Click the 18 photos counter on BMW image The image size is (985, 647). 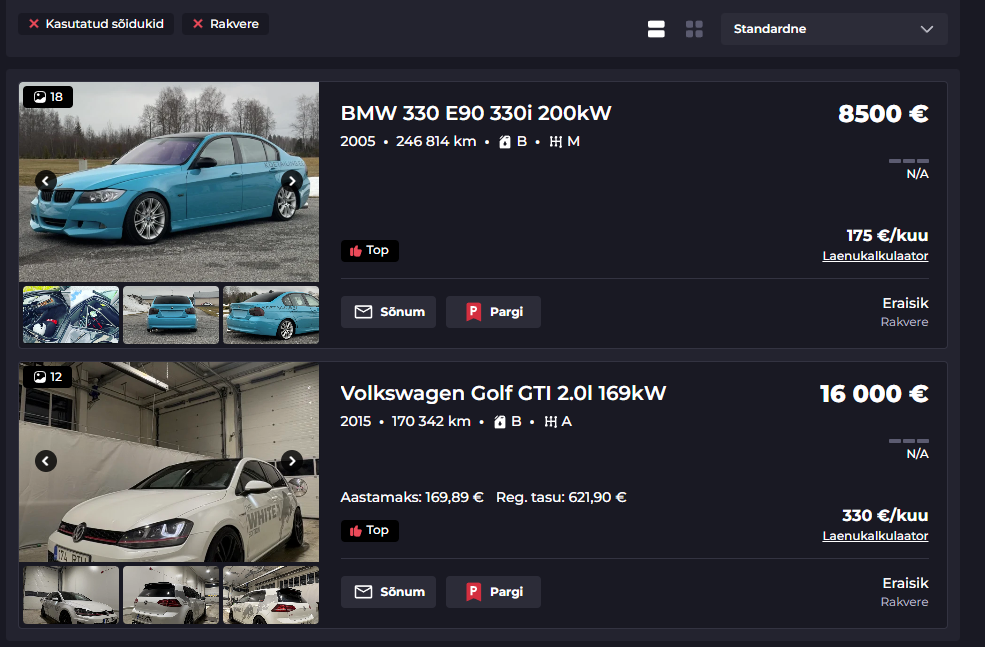pyautogui.click(x=48, y=97)
